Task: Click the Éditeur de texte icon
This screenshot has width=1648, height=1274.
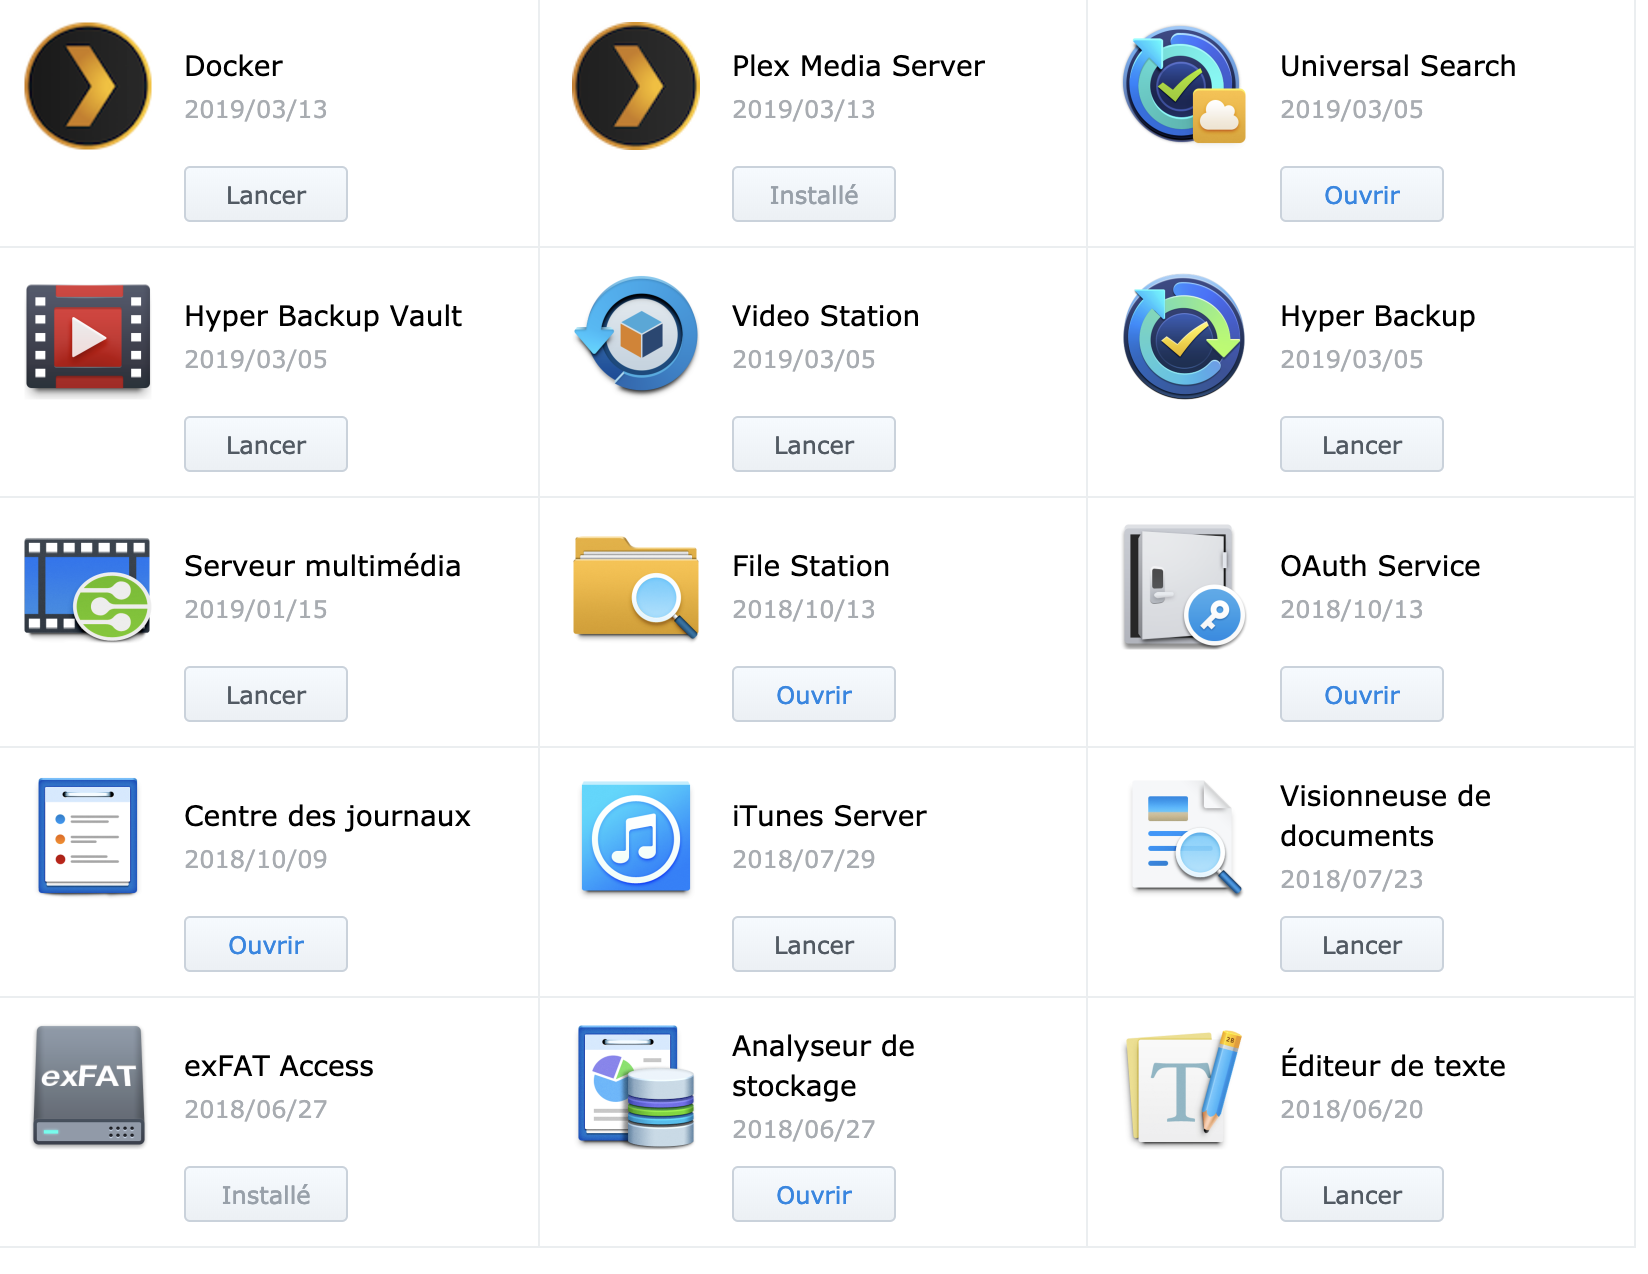Action: point(1184,1087)
